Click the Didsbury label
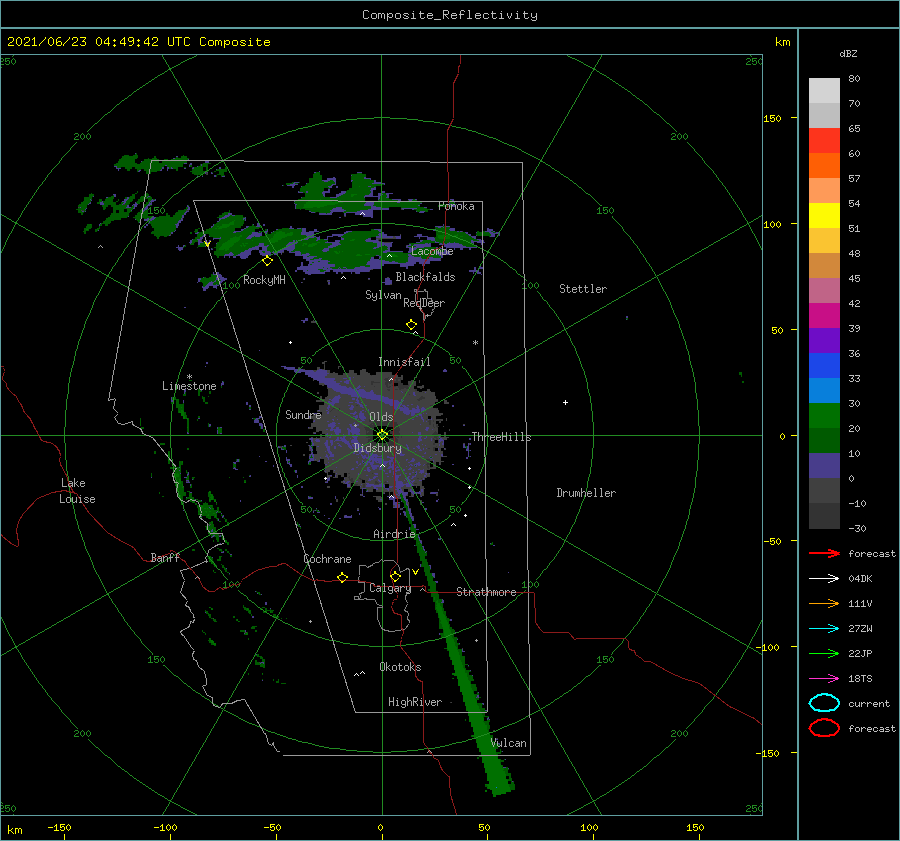Viewport: 900px width, 841px height. click(x=377, y=448)
